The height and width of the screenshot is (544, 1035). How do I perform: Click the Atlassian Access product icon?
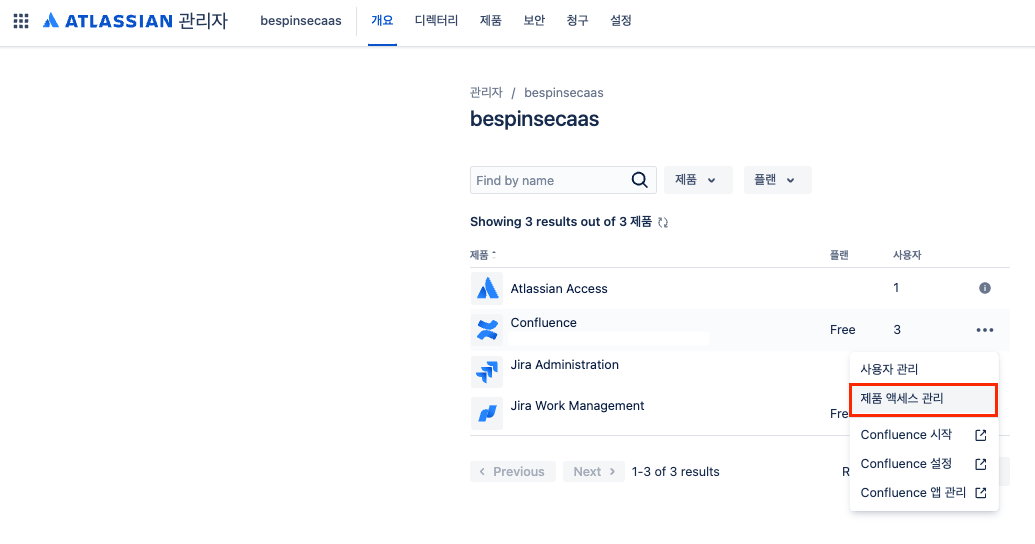point(487,289)
